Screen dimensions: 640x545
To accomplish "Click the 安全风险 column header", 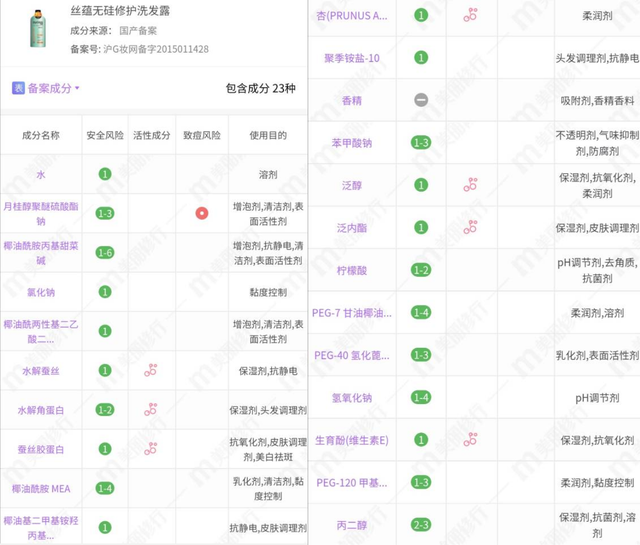I will pos(105,135).
